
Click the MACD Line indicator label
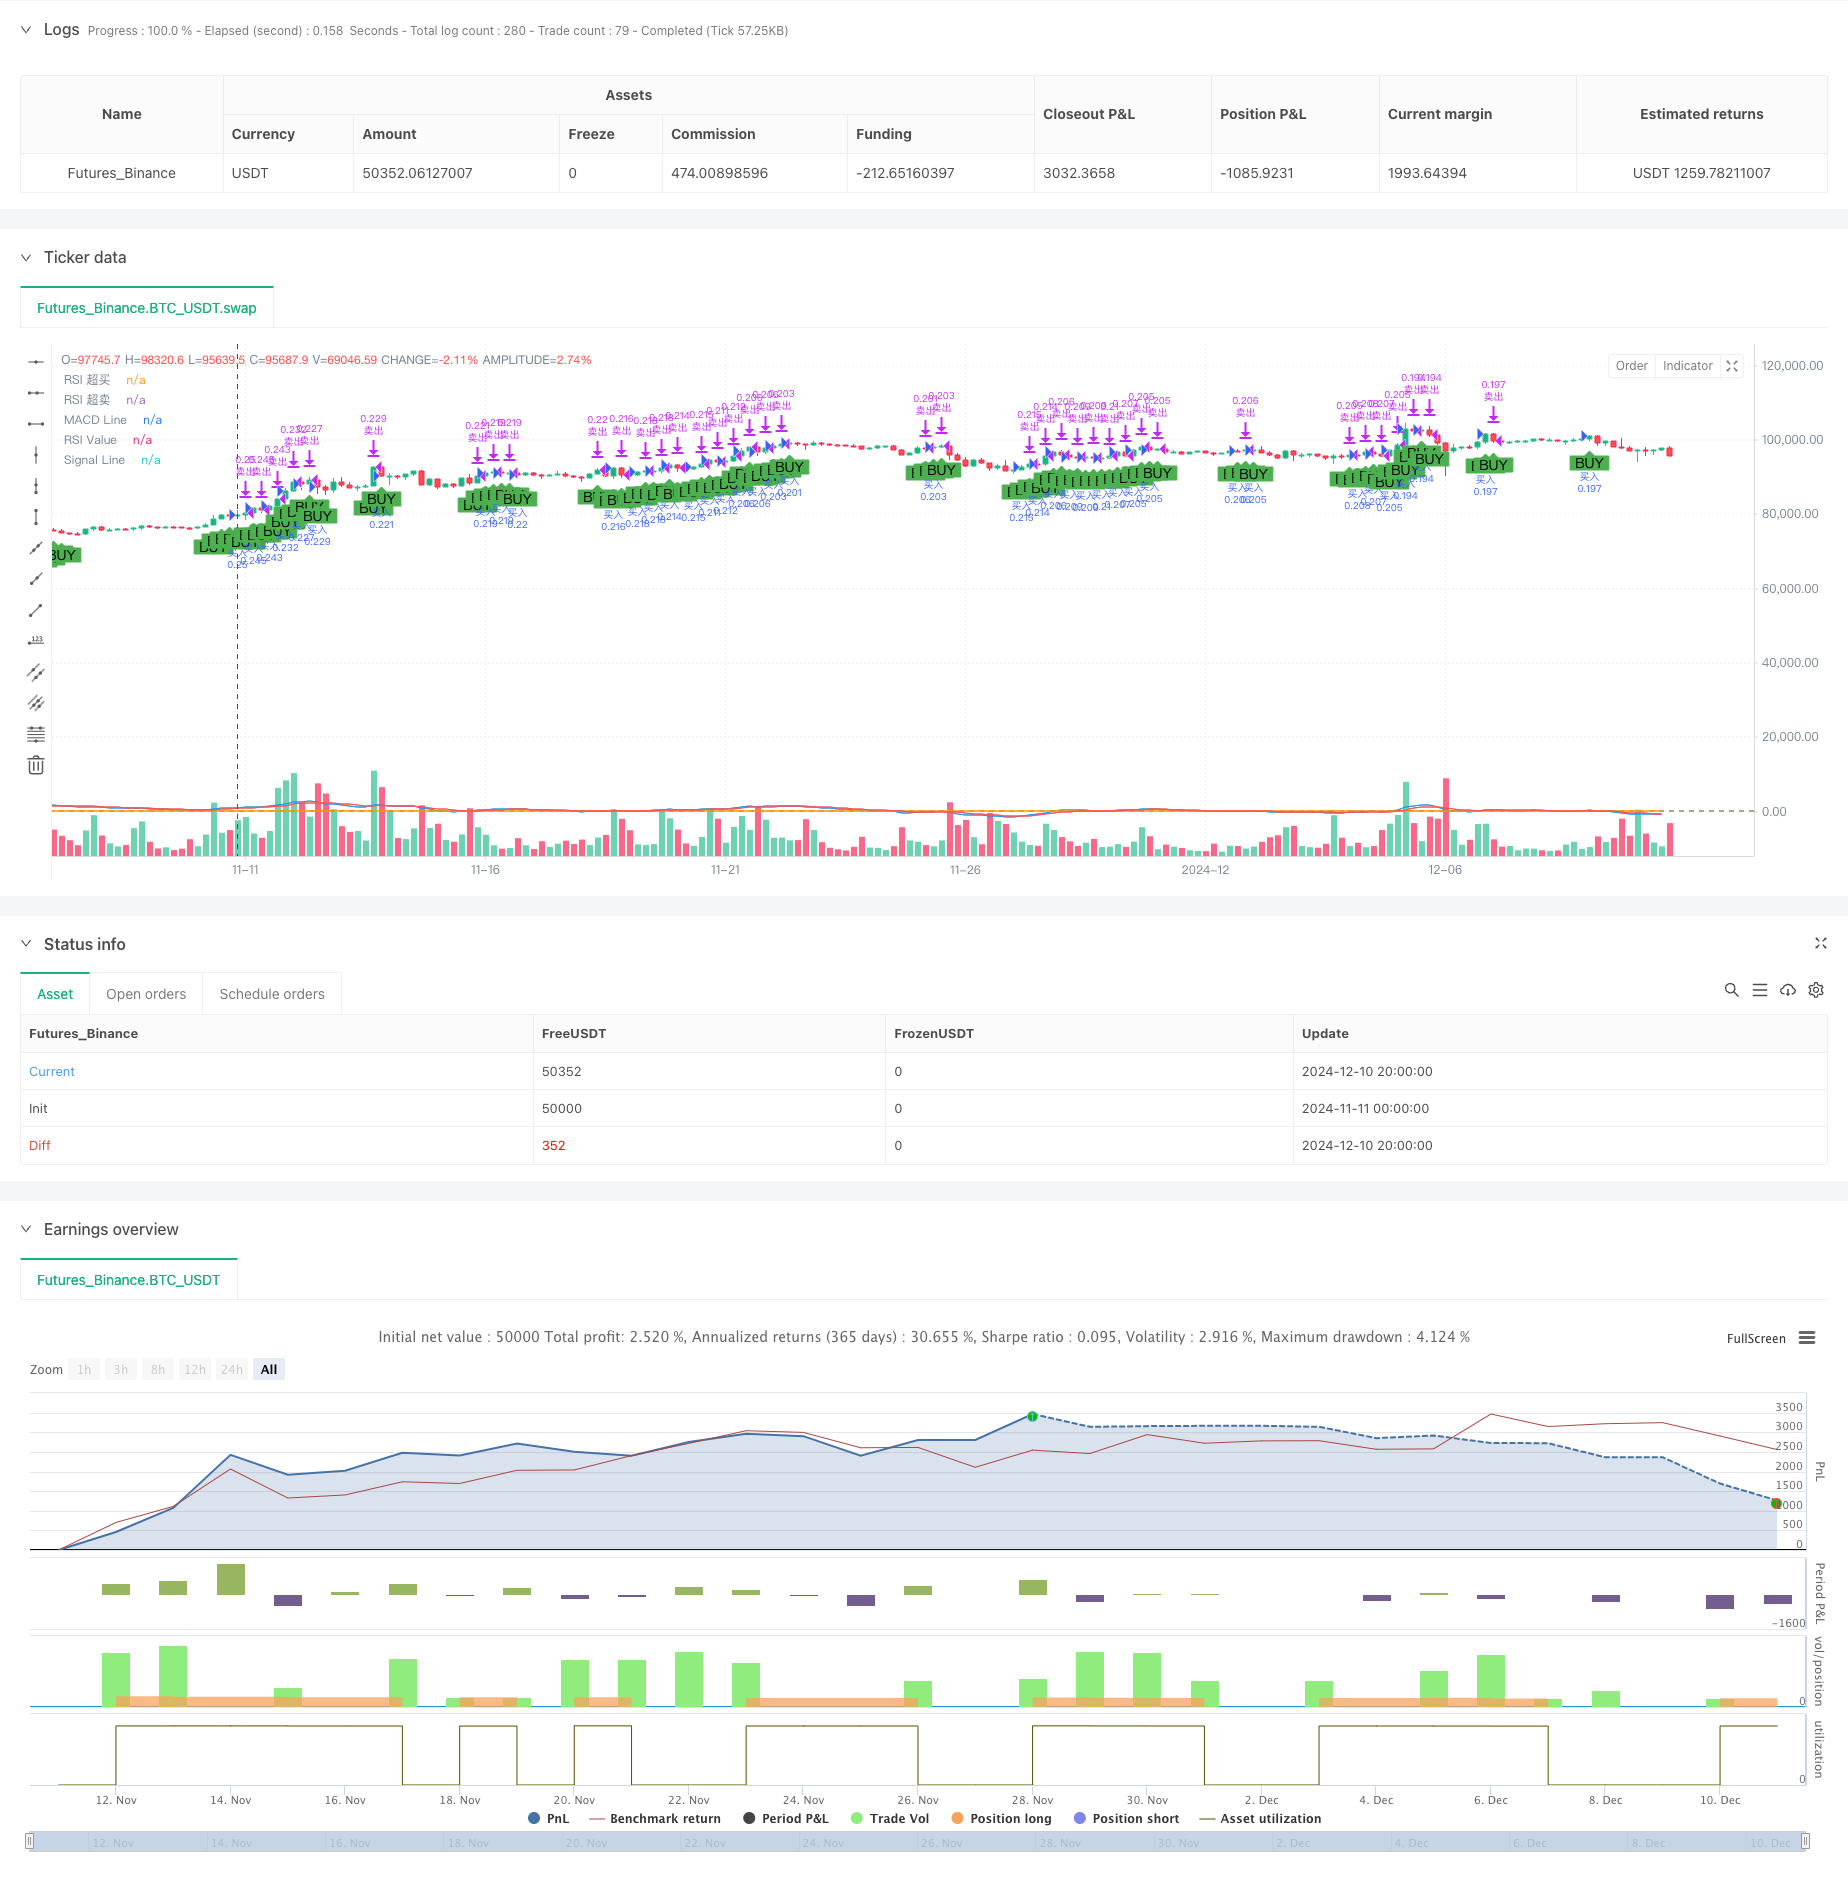95,420
